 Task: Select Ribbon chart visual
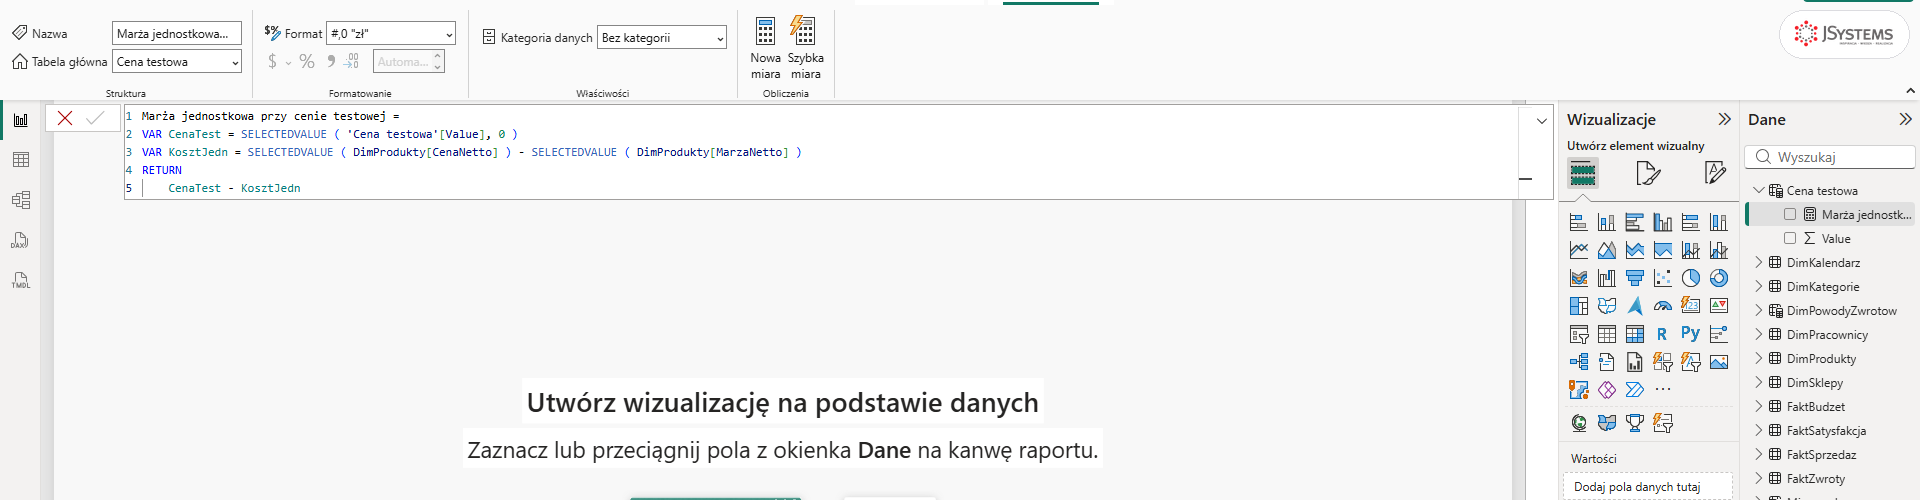pyautogui.click(x=1579, y=278)
